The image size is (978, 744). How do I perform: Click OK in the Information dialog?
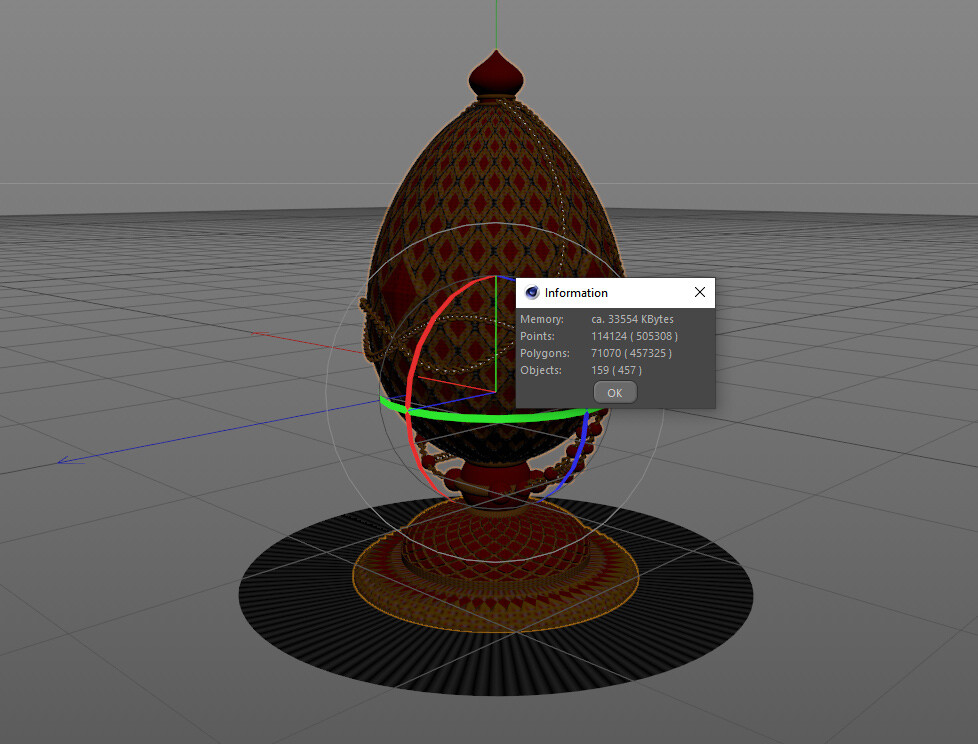pos(614,393)
